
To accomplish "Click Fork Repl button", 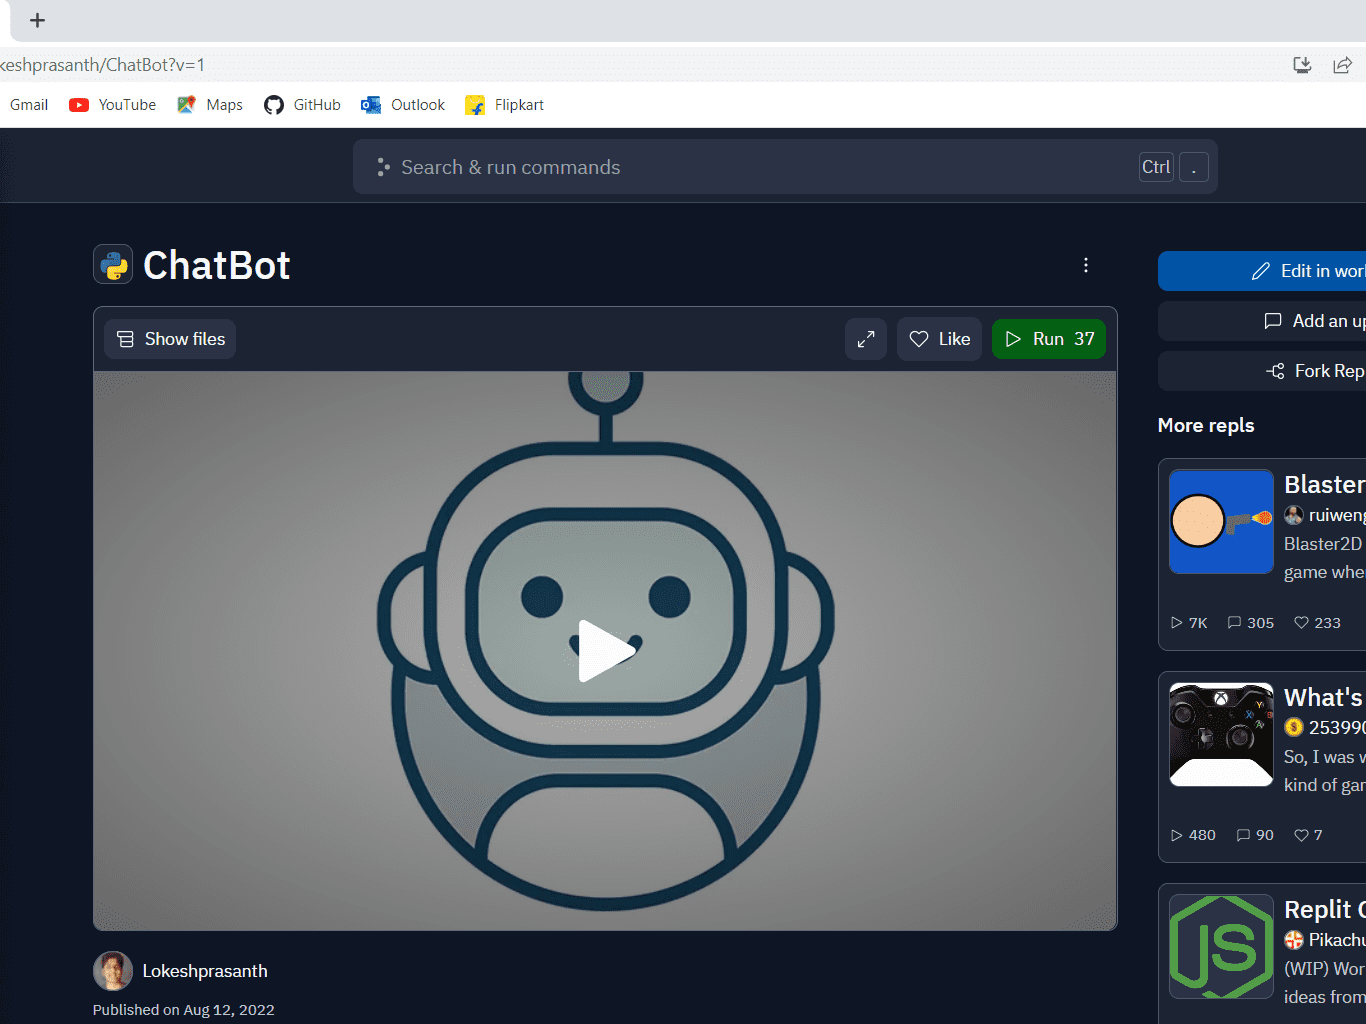I will [1262, 371].
